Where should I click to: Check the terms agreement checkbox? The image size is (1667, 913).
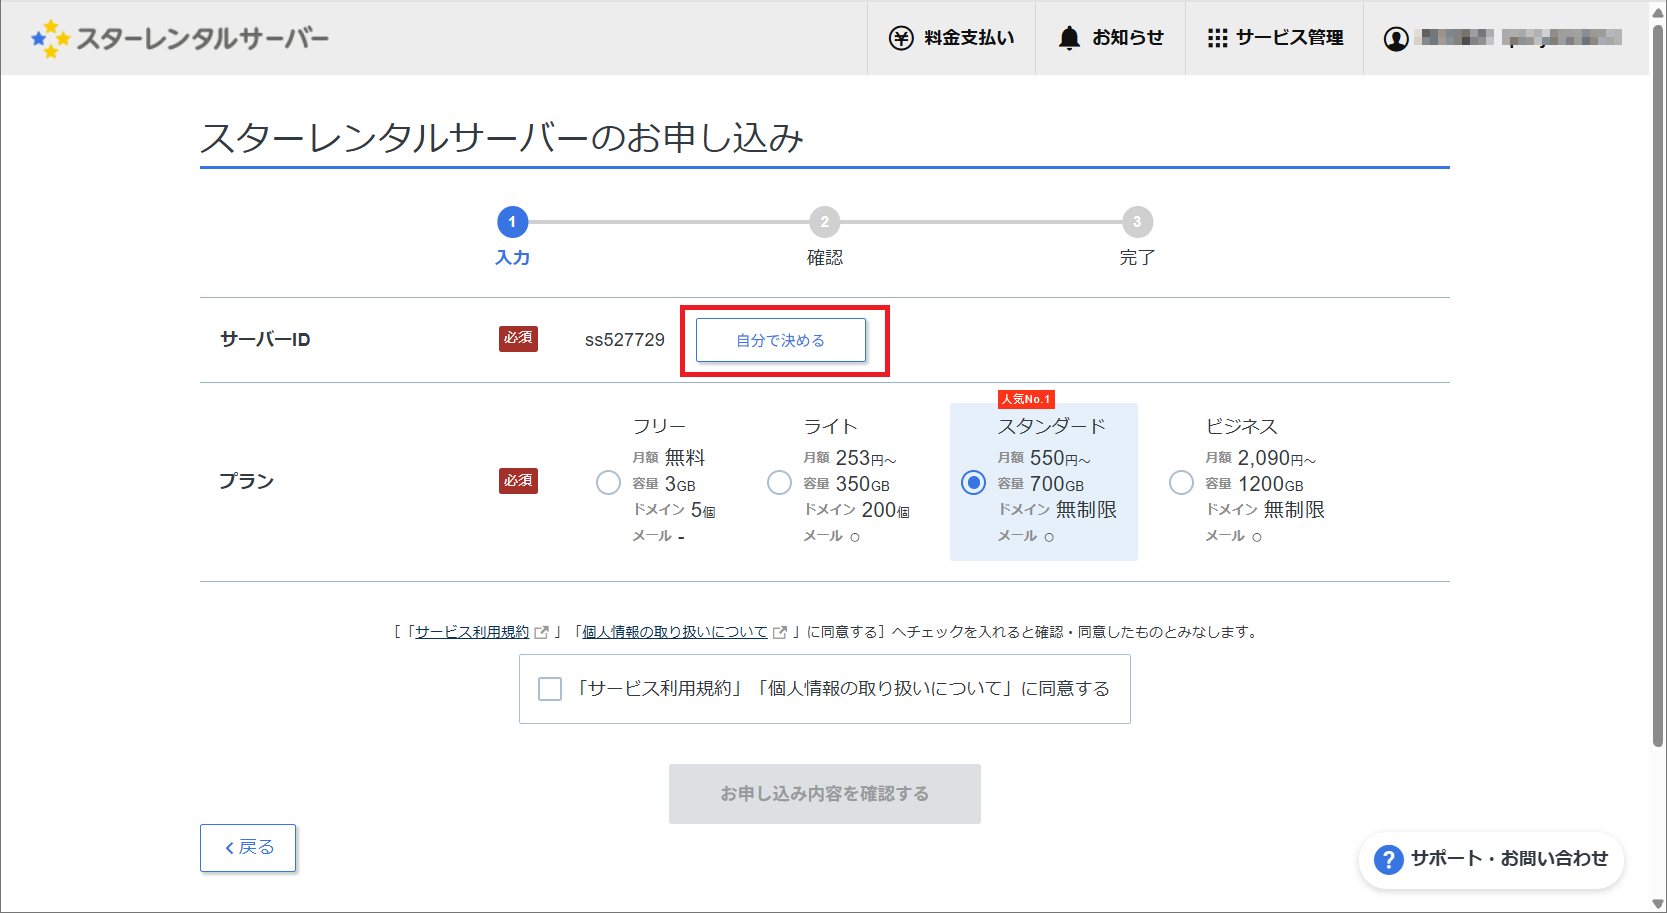pos(550,689)
